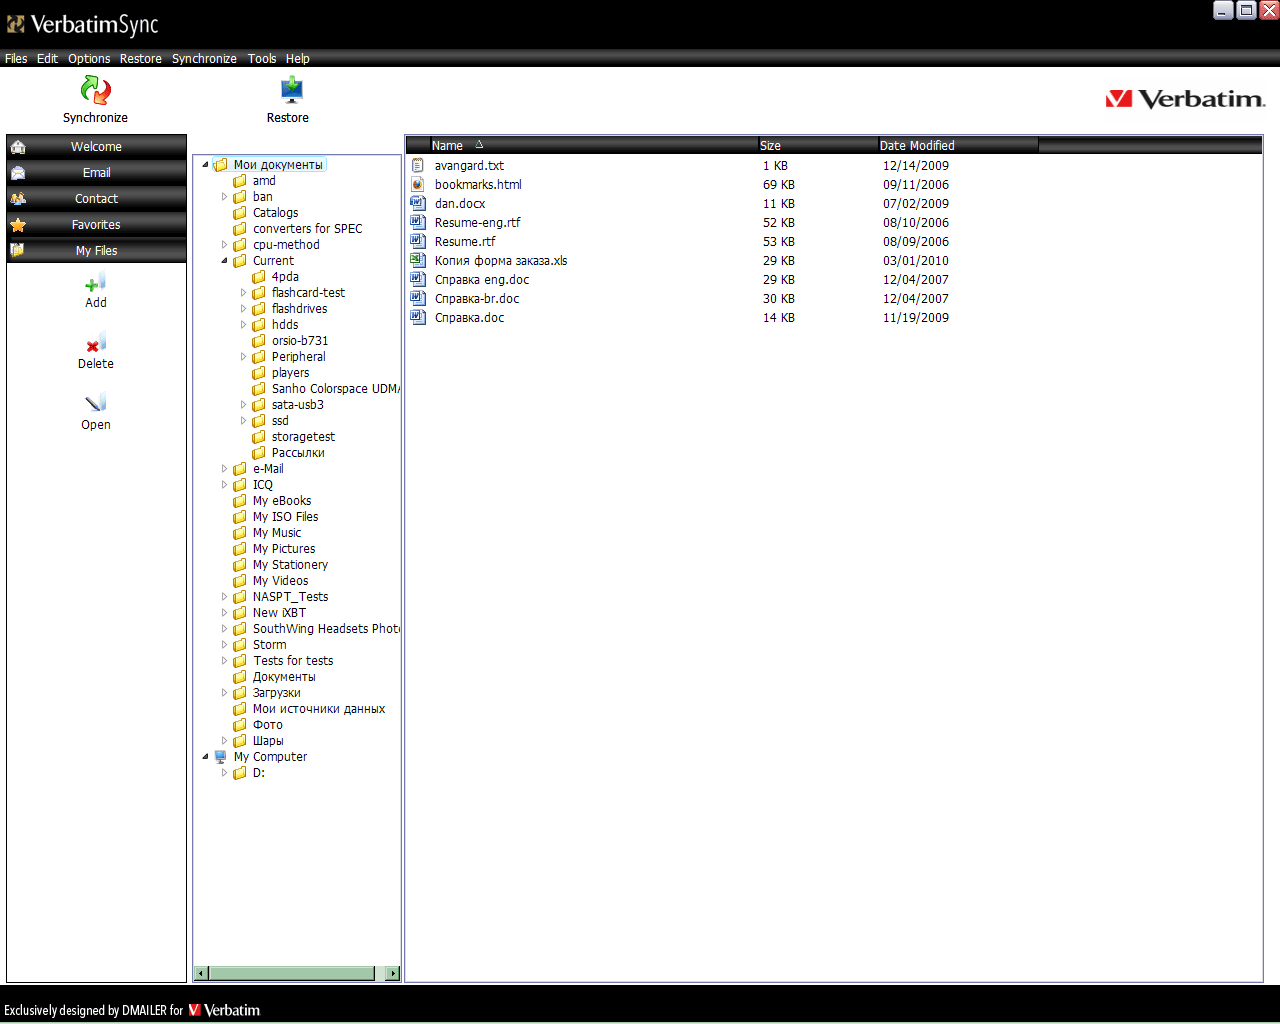The height and width of the screenshot is (1024, 1280).
Task: Select the Рассылки folder in tree
Action: click(298, 453)
